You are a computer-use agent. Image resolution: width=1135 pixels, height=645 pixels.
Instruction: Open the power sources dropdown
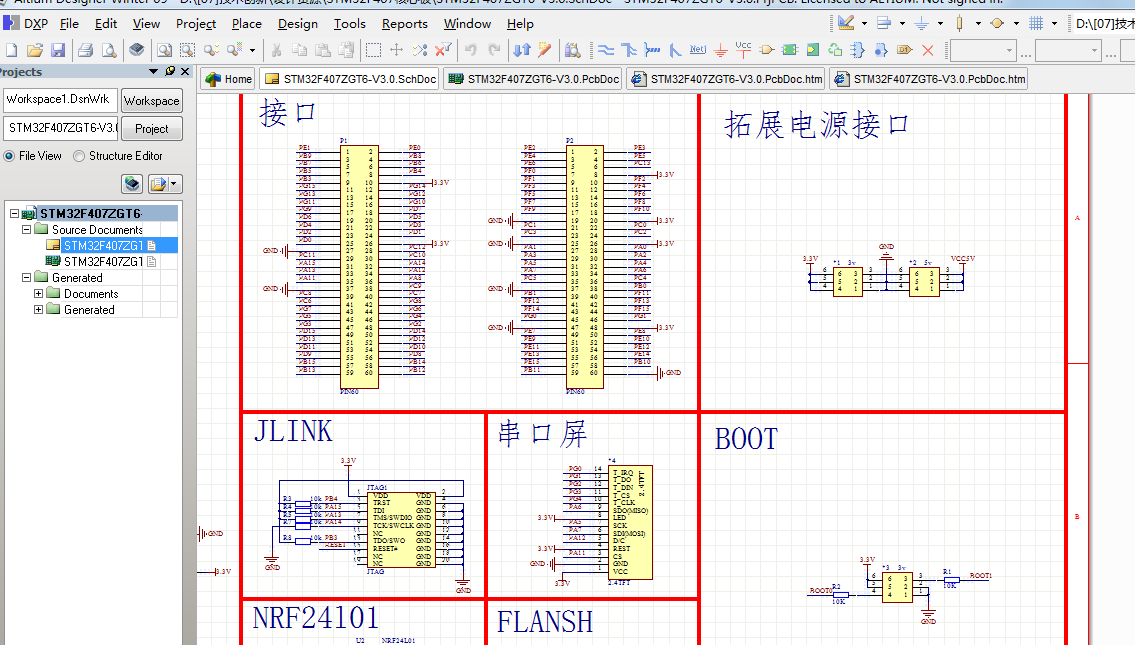(x=940, y=23)
